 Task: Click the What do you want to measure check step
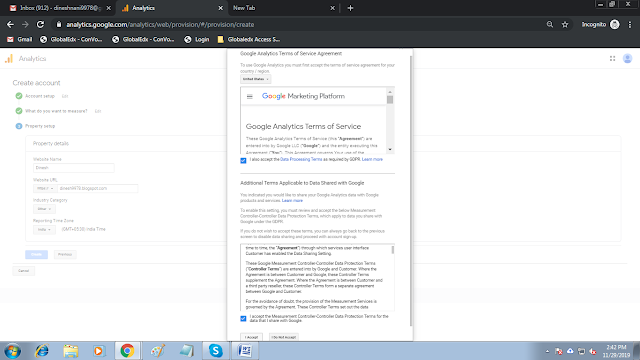(19, 111)
